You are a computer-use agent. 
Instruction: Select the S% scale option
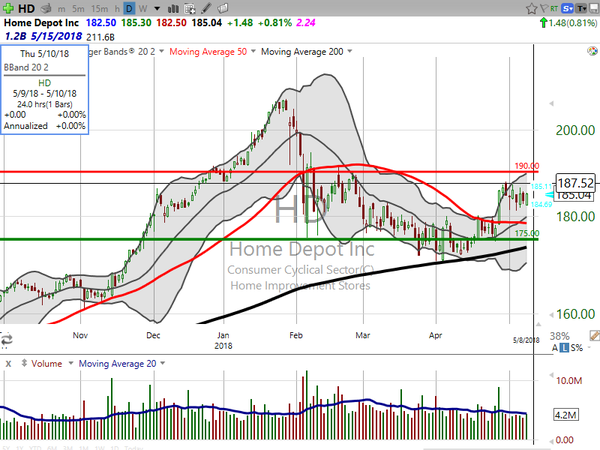click(x=576, y=348)
